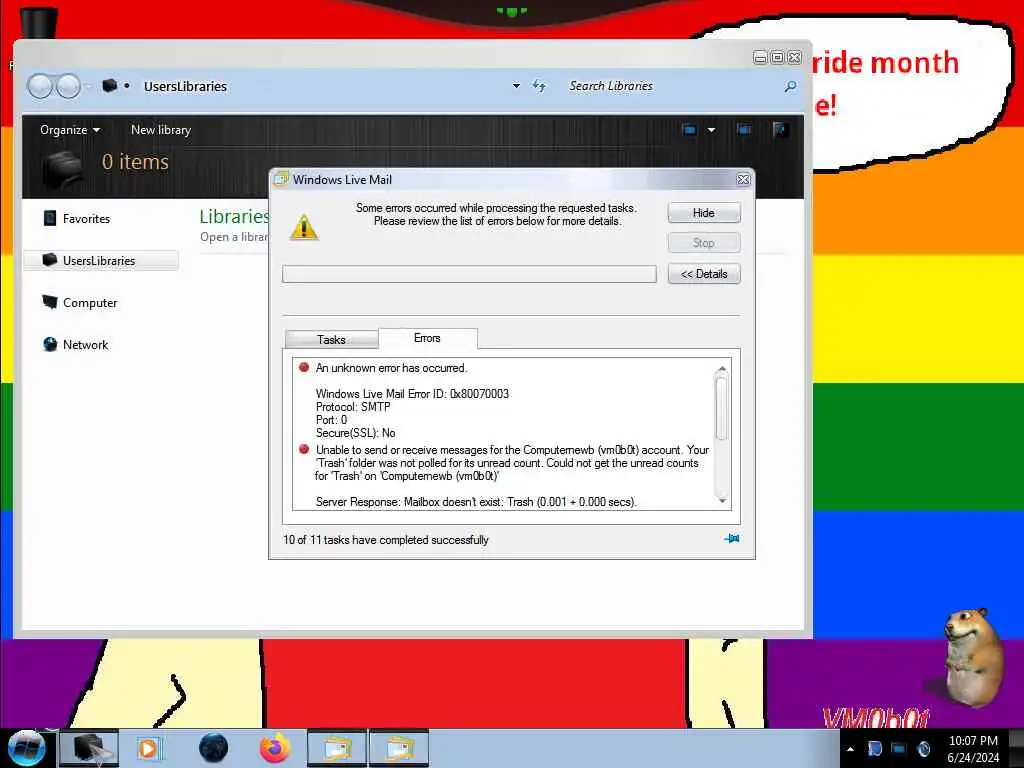This screenshot has width=1024, height=768.
Task: Click the change view icon in Explorer toolbar
Action: (x=689, y=129)
